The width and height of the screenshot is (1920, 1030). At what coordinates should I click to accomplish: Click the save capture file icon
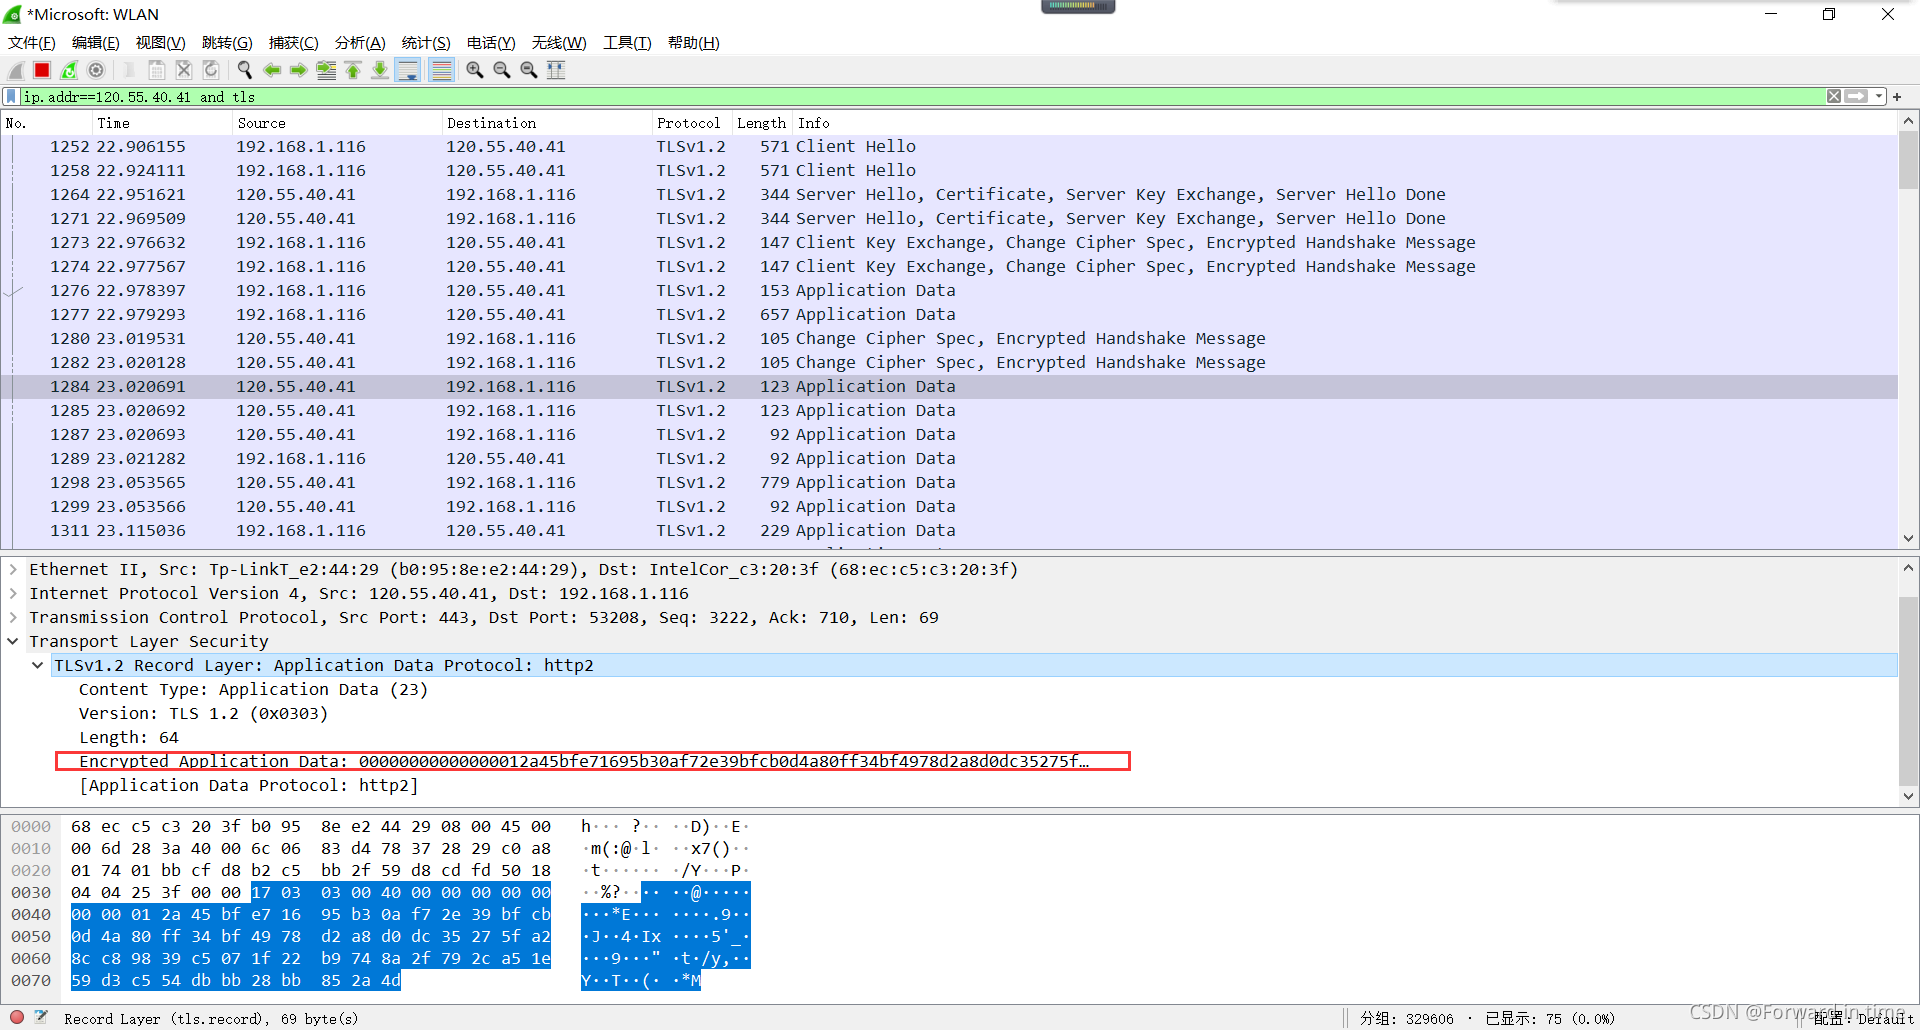click(x=157, y=70)
